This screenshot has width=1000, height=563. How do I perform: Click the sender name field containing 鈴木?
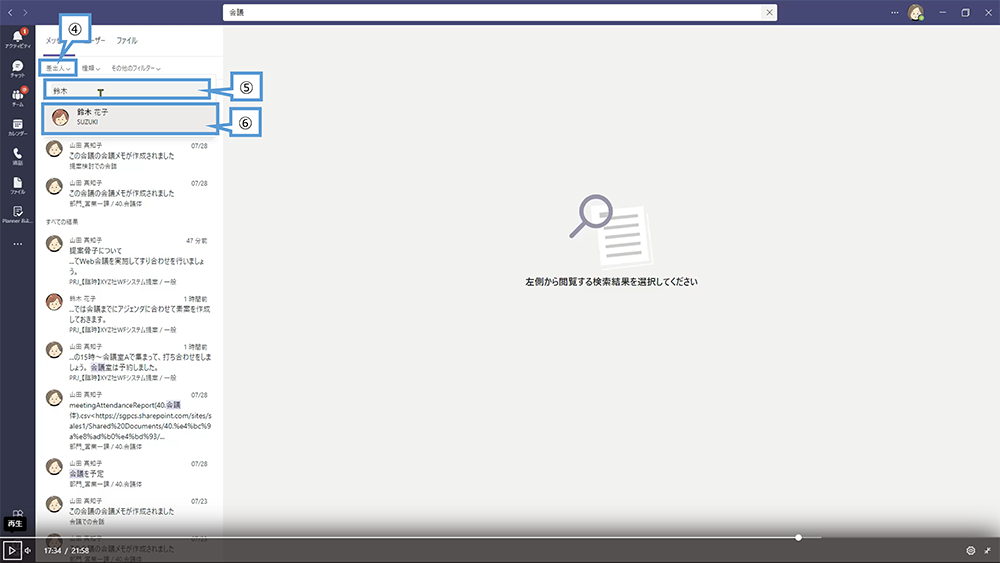point(126,91)
